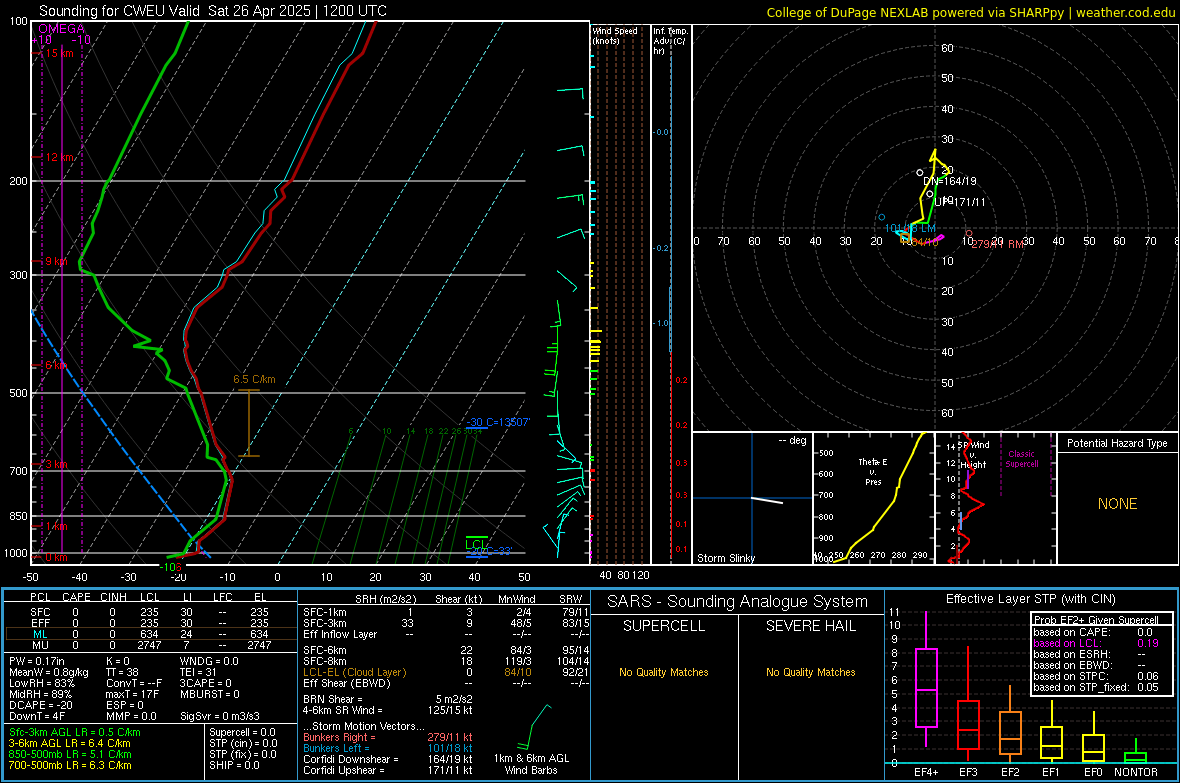The height and width of the screenshot is (783, 1180).
Task: Click the TEI = 31 value
Action: 198,672
